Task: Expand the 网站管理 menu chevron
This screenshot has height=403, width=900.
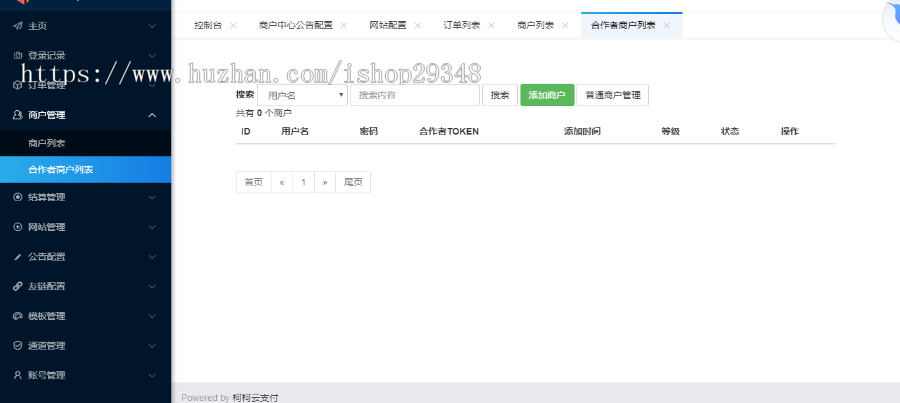Action: coord(152,227)
